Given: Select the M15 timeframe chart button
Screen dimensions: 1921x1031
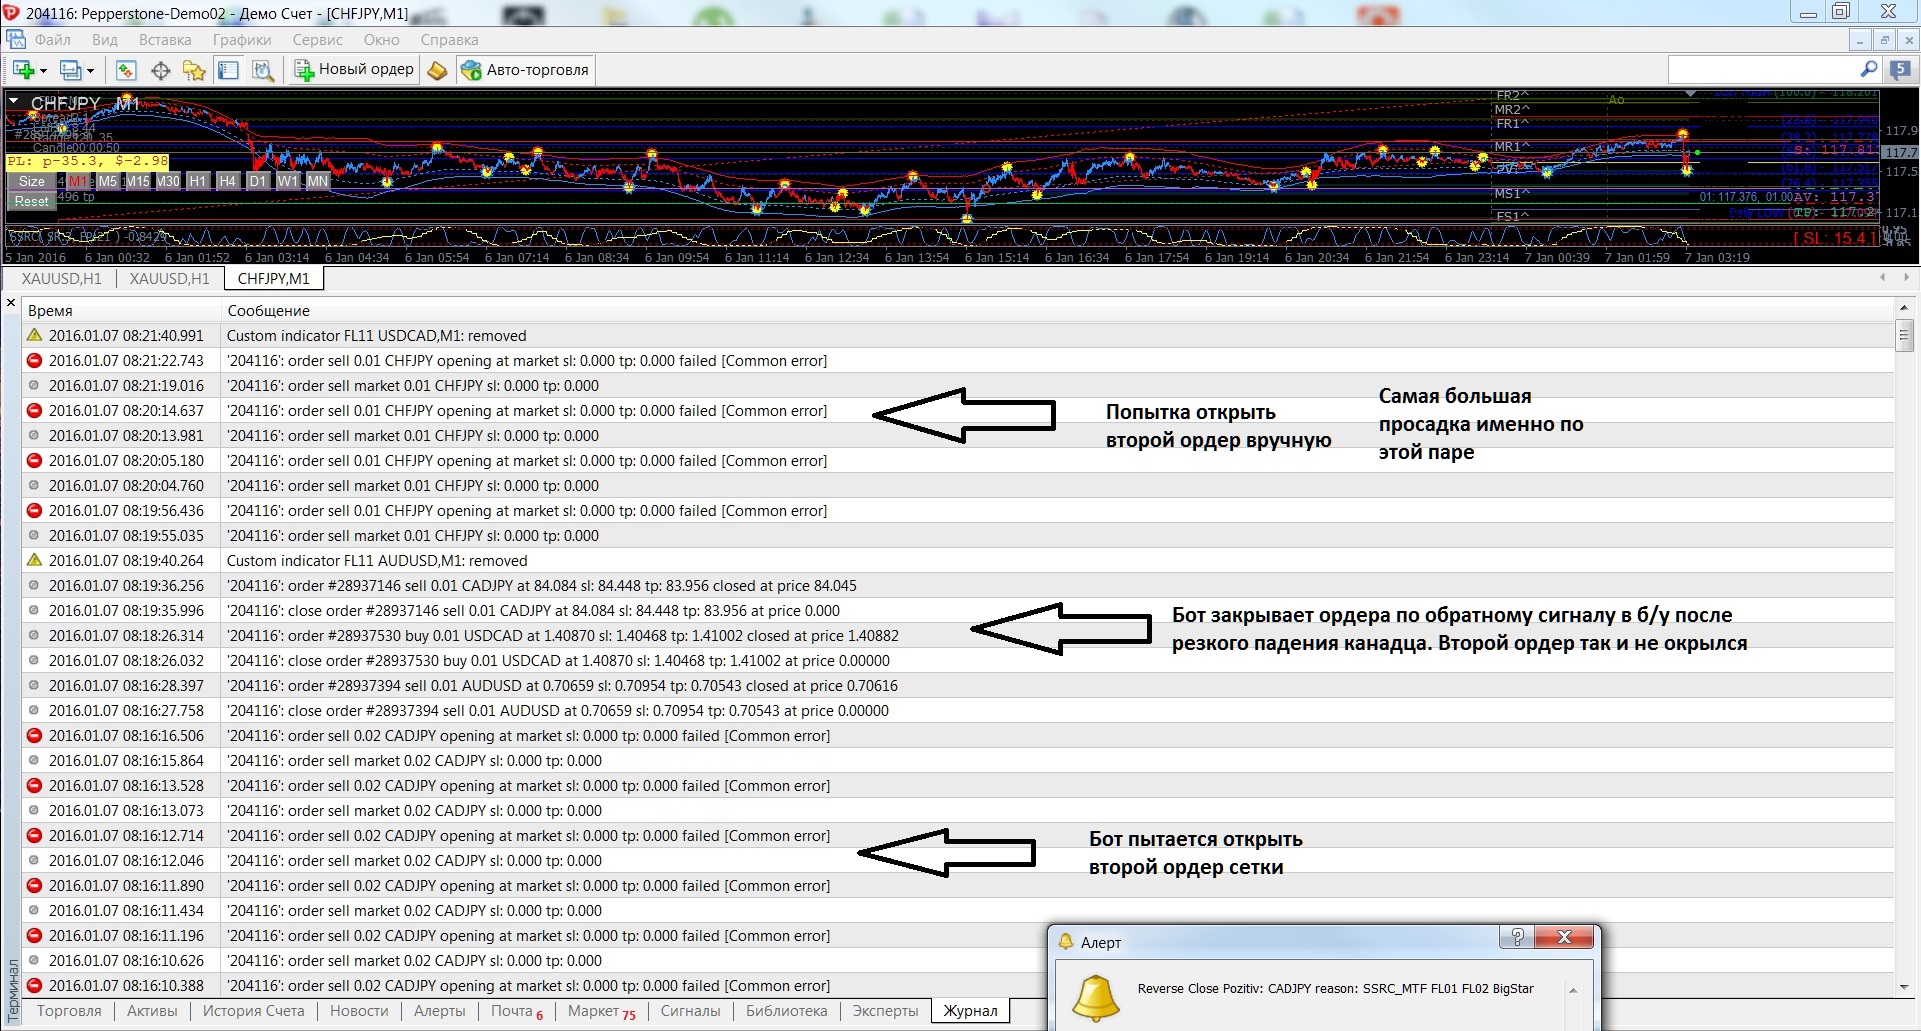Looking at the screenshot, I should tap(138, 181).
